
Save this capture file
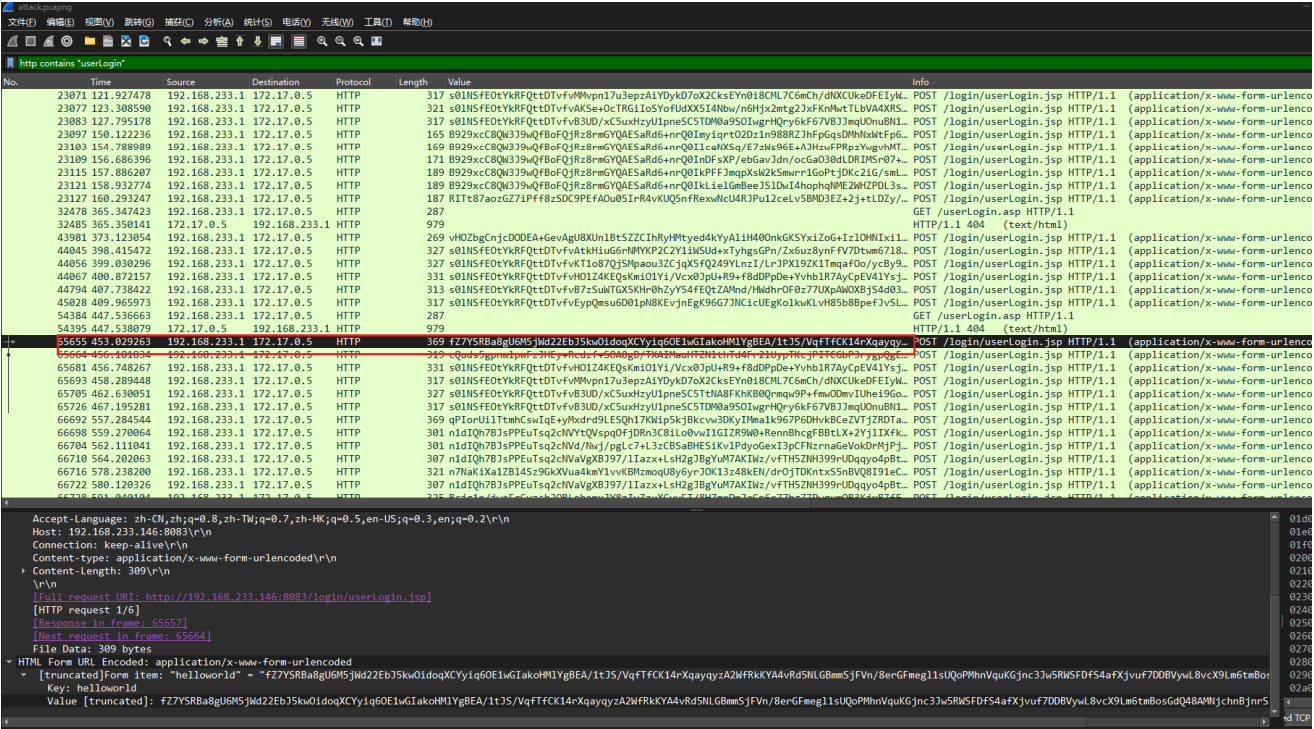coord(108,41)
